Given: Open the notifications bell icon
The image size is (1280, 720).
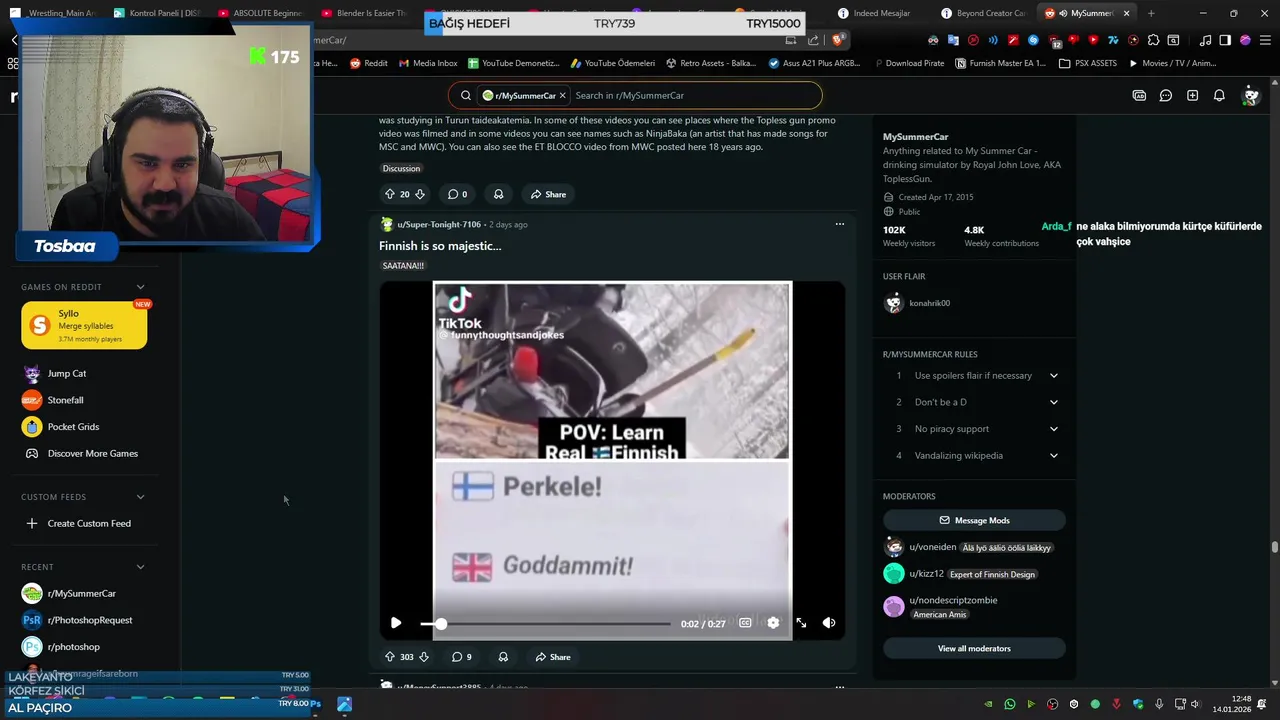Looking at the screenshot, I should (x=1219, y=95).
